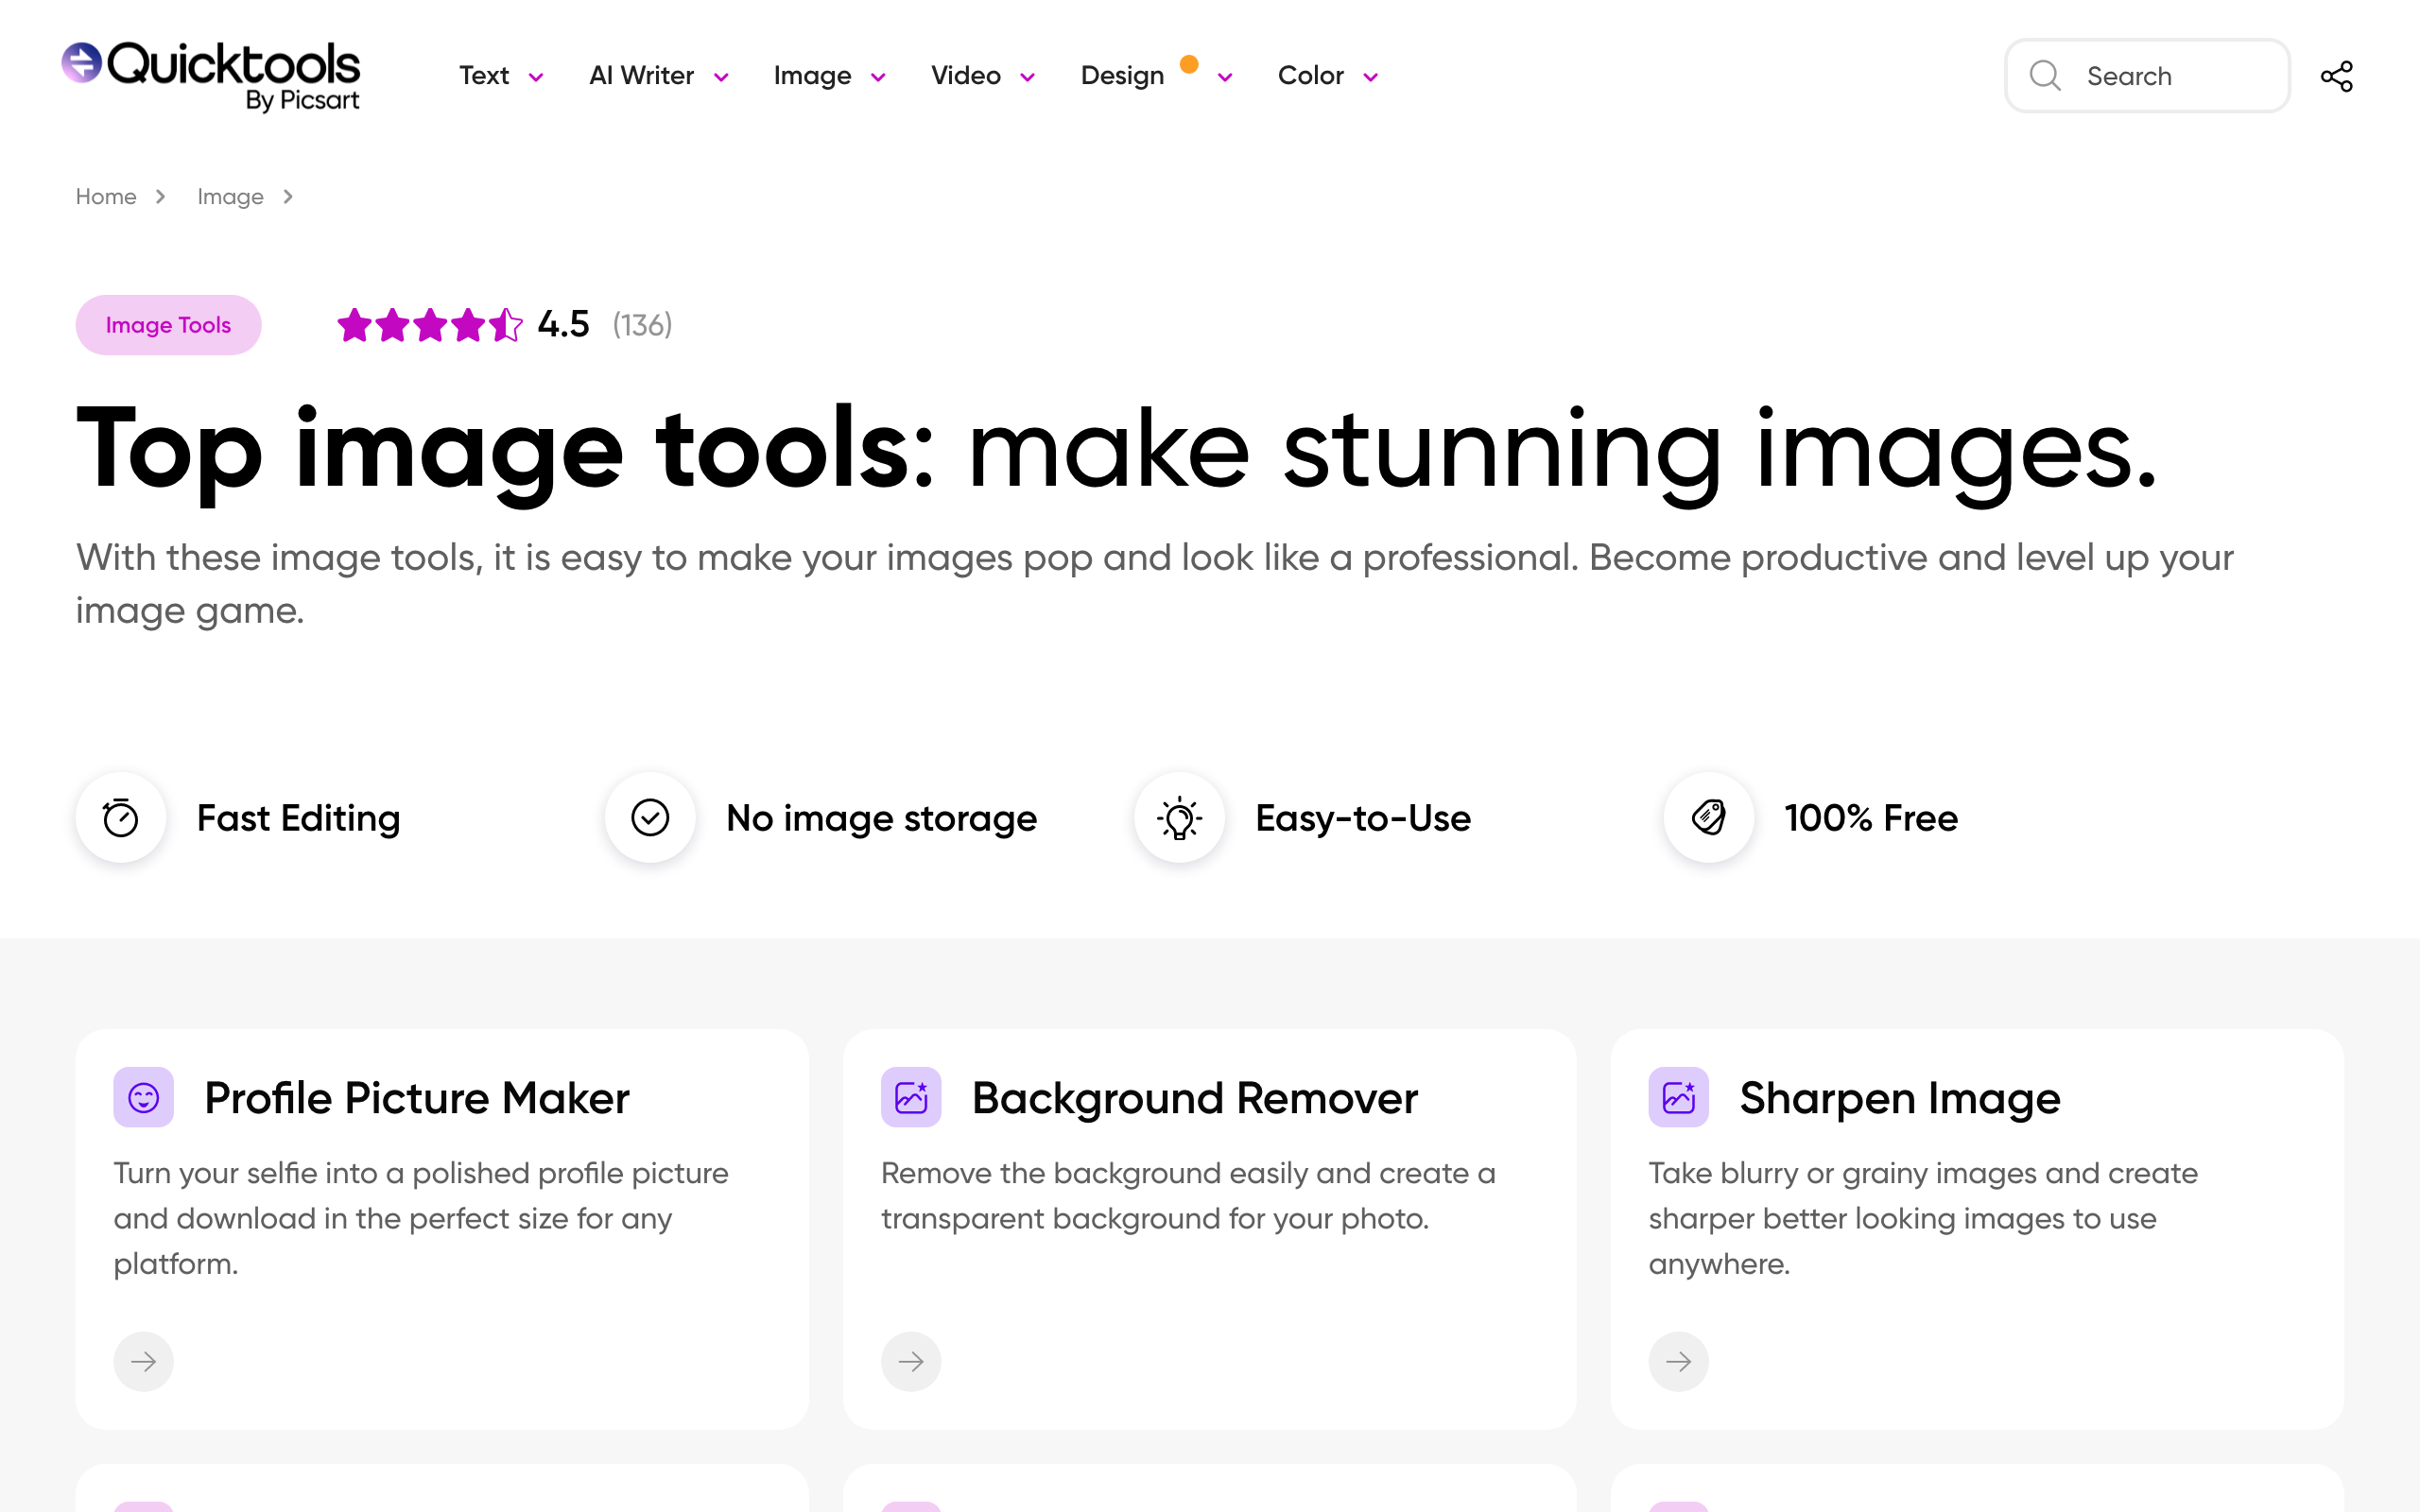Open the Color navigation menu
The height and width of the screenshot is (1512, 2420).
[x=1310, y=76]
